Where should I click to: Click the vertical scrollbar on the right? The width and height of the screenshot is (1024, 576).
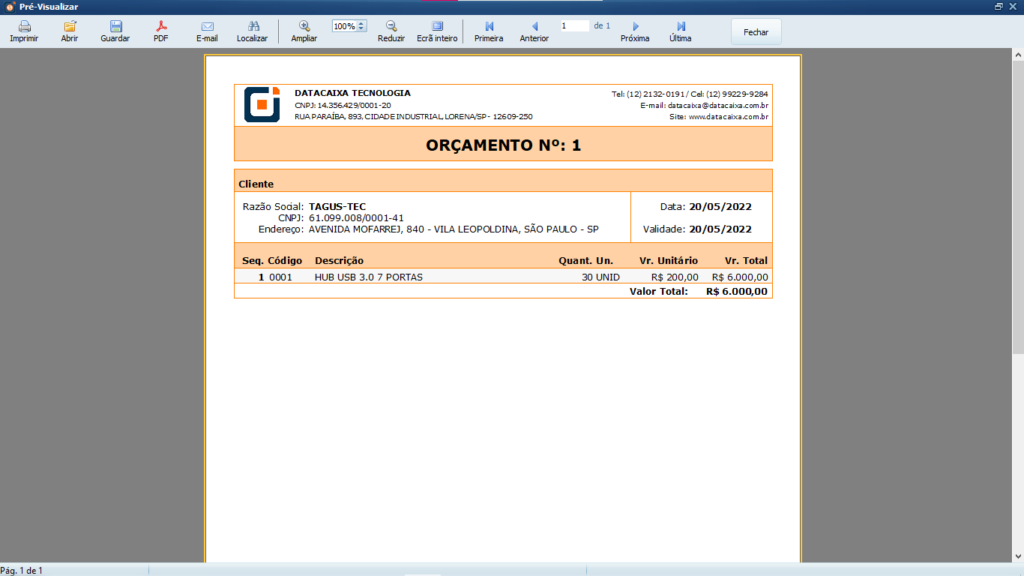pyautogui.click(x=1017, y=200)
